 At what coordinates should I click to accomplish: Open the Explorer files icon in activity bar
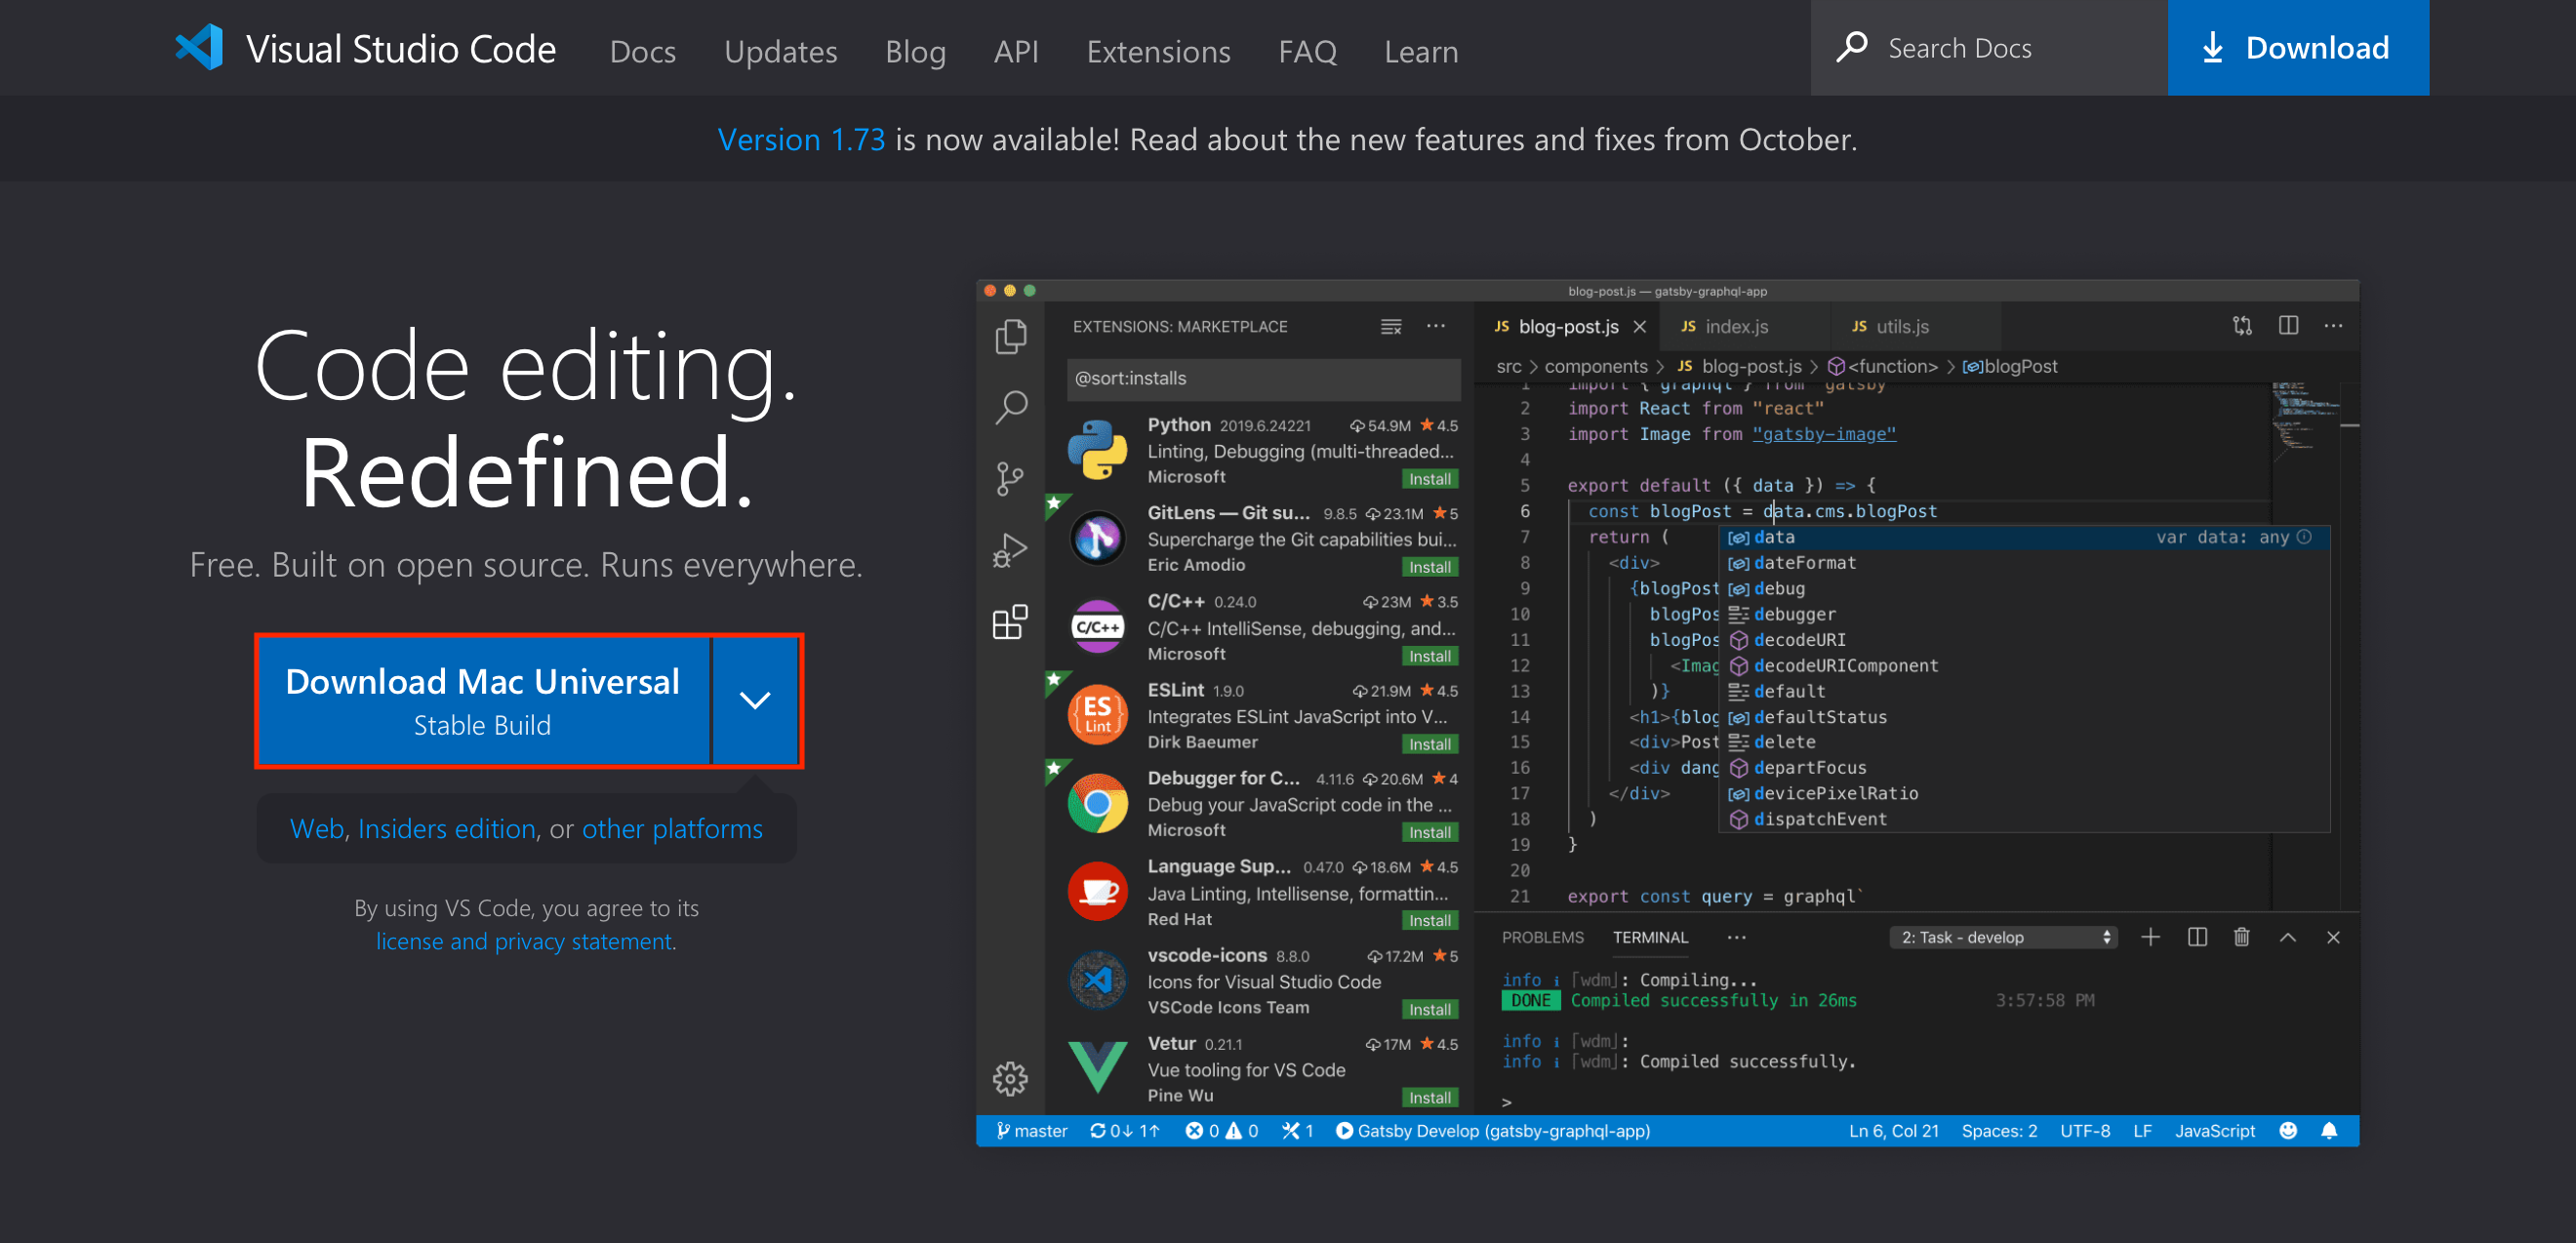point(1010,337)
